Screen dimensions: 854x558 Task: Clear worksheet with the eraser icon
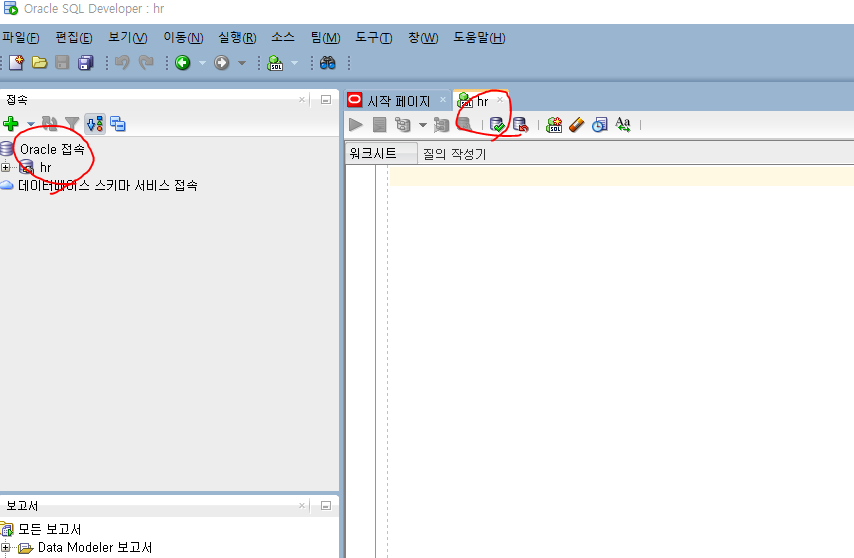[x=576, y=125]
